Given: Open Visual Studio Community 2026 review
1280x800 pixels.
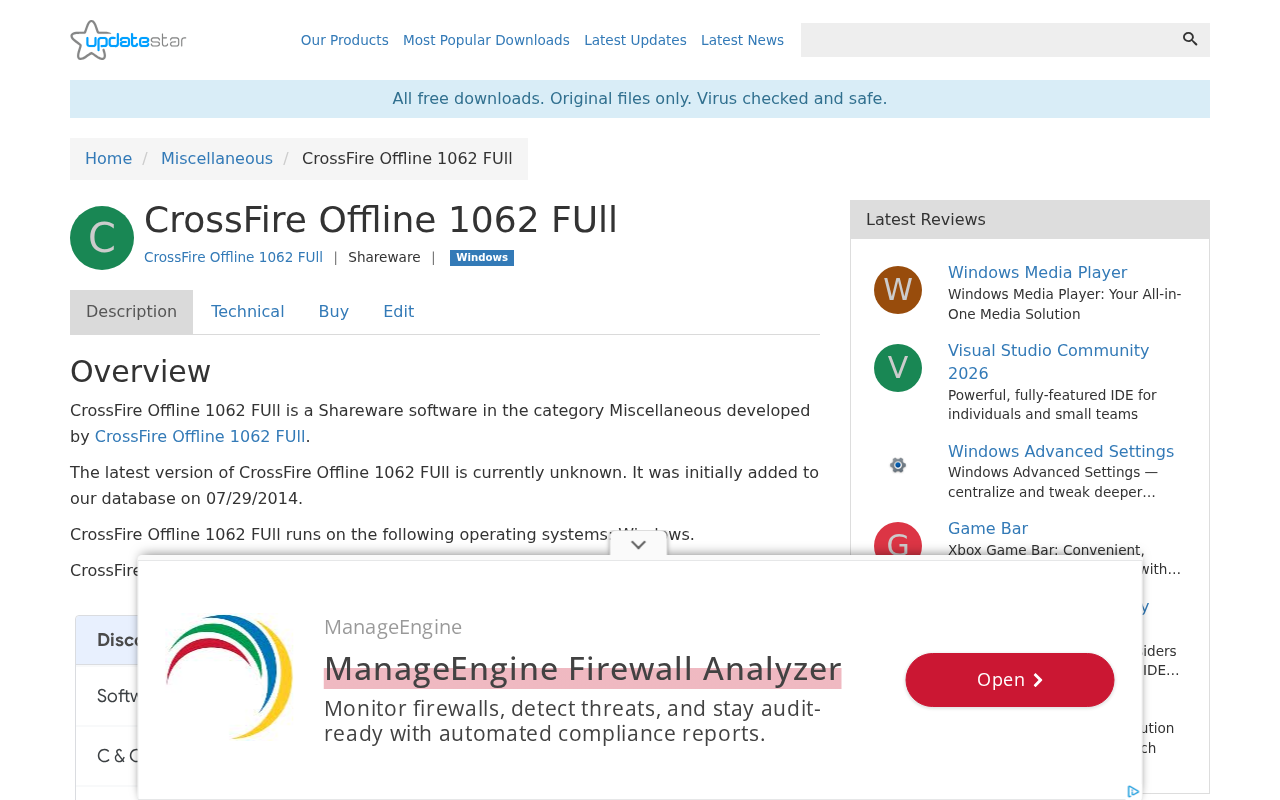Looking at the screenshot, I should (1048, 362).
